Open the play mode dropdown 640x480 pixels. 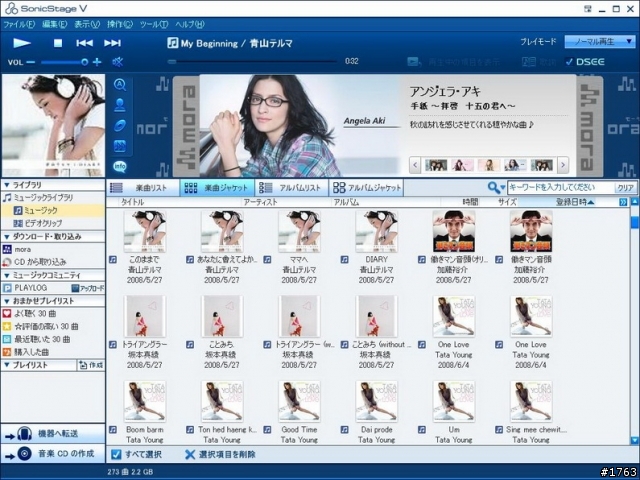click(600, 41)
